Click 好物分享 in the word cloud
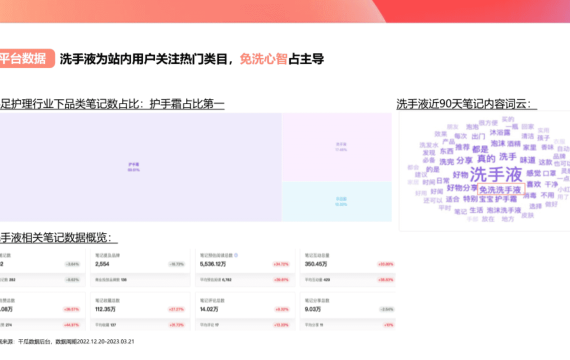This screenshot has height=360, width=570. click(462, 188)
